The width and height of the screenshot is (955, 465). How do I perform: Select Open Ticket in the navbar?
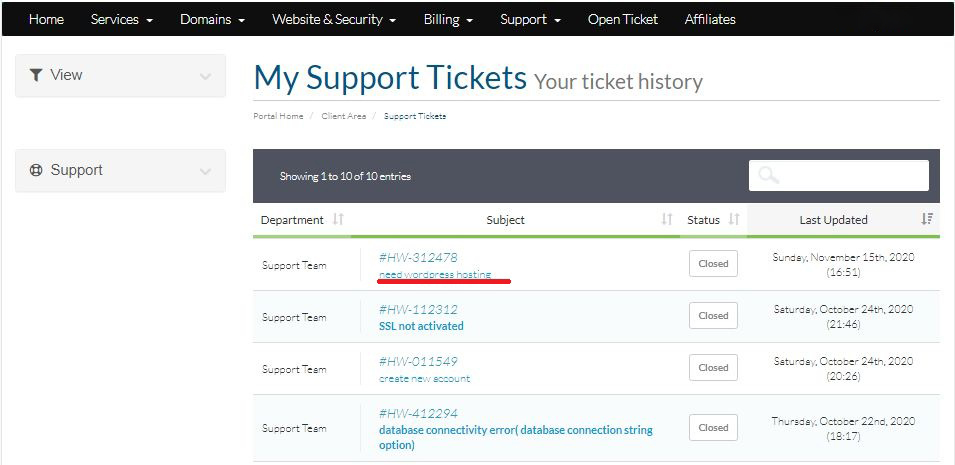(x=623, y=19)
